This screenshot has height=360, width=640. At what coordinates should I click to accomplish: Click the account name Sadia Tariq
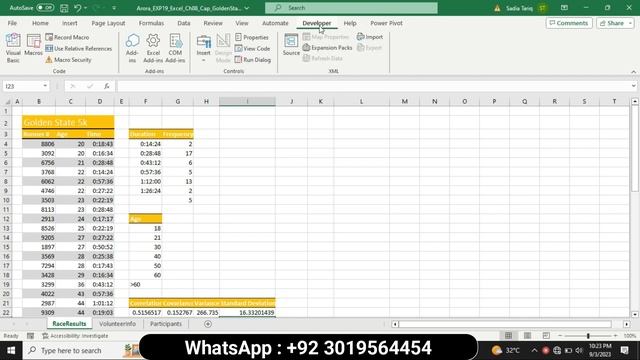point(519,8)
